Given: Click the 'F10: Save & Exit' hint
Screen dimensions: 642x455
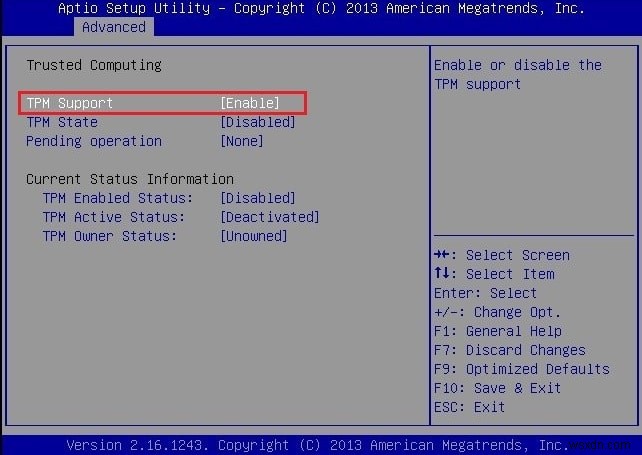Looking at the screenshot, I should pyautogui.click(x=497, y=388).
